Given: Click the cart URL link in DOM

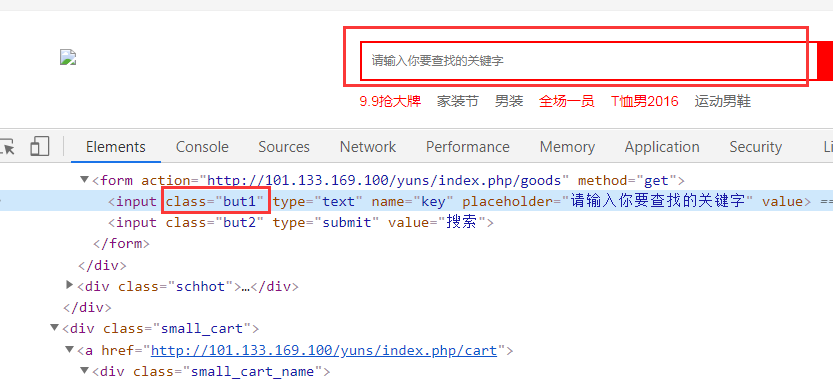Looking at the screenshot, I should 324,351.
